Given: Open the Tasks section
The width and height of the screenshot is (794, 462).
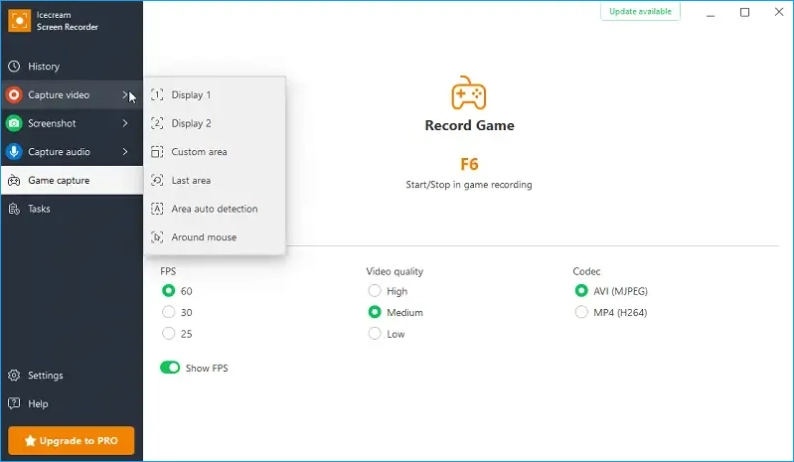Looking at the screenshot, I should 72,209.
